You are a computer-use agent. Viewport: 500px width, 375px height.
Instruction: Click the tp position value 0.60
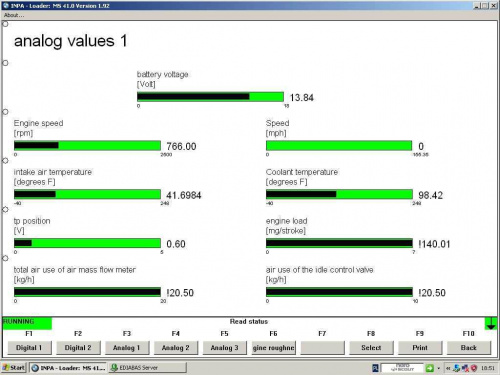tap(176, 244)
